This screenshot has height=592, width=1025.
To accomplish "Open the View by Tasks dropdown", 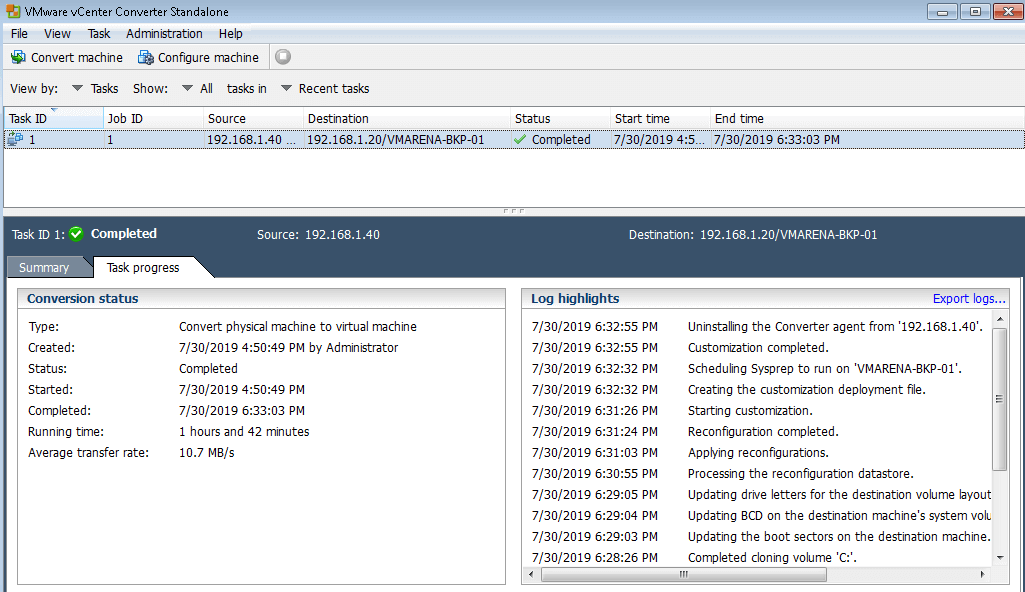I will point(77,88).
